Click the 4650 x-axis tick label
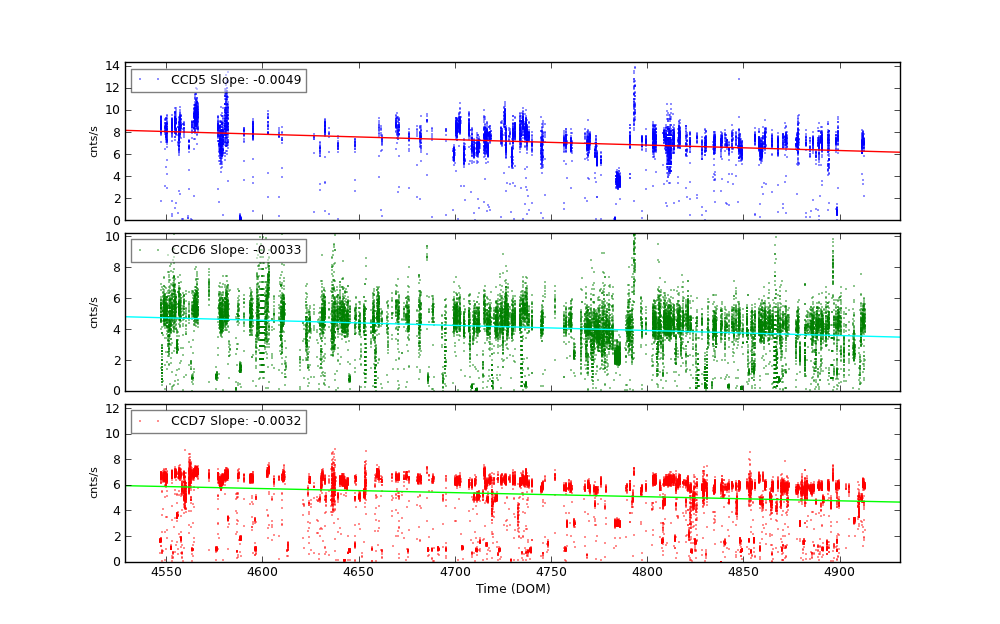The height and width of the screenshot is (624, 1000). pos(358,572)
